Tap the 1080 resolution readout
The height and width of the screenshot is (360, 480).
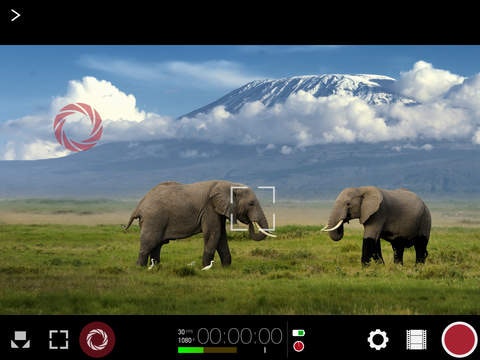[x=185, y=340]
